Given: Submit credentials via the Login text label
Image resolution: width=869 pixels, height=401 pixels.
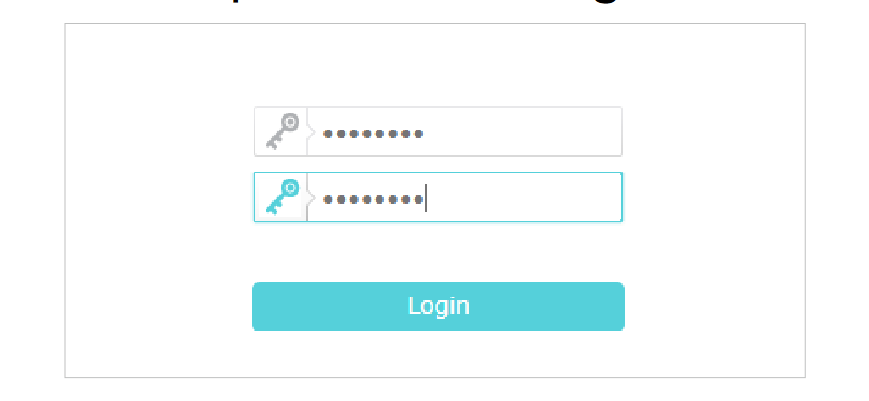Looking at the screenshot, I should coord(438,306).
